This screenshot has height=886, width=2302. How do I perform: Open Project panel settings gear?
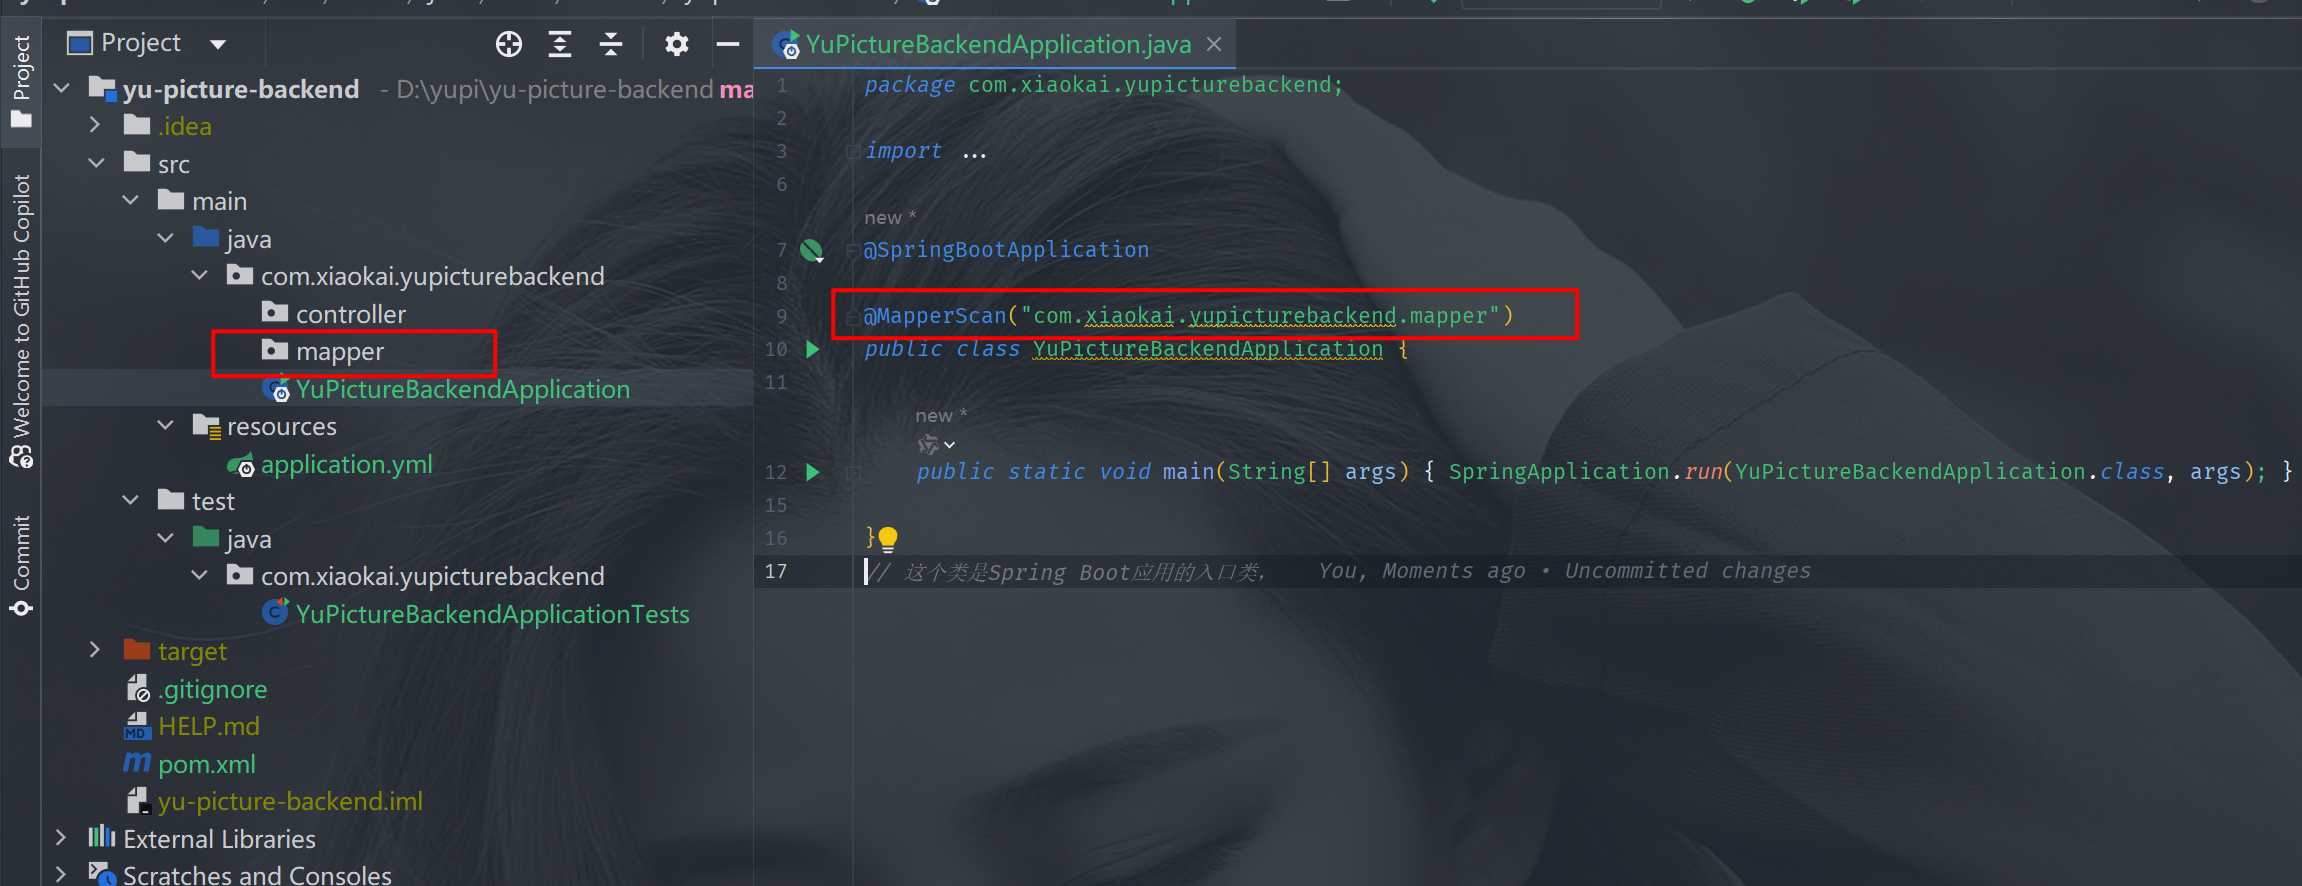(677, 44)
